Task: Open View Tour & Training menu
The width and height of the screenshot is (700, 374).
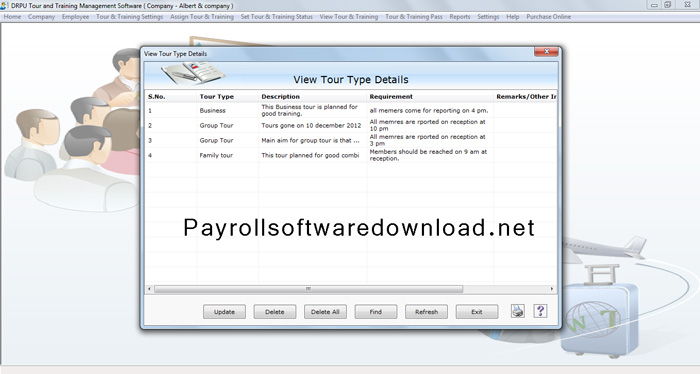Action: coord(349,17)
